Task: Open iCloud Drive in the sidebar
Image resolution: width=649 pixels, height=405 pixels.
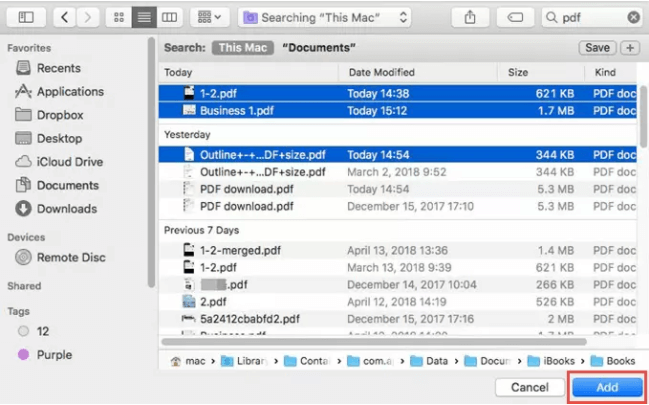Action: (69, 161)
